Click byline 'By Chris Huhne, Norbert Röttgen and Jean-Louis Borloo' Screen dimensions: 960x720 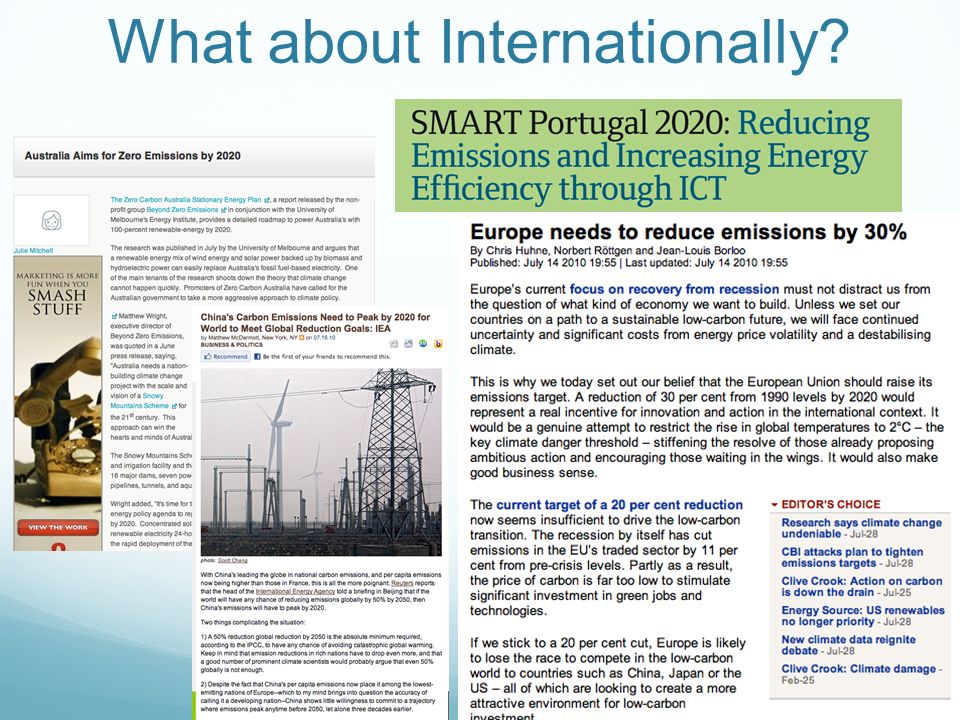pyautogui.click(x=607, y=250)
